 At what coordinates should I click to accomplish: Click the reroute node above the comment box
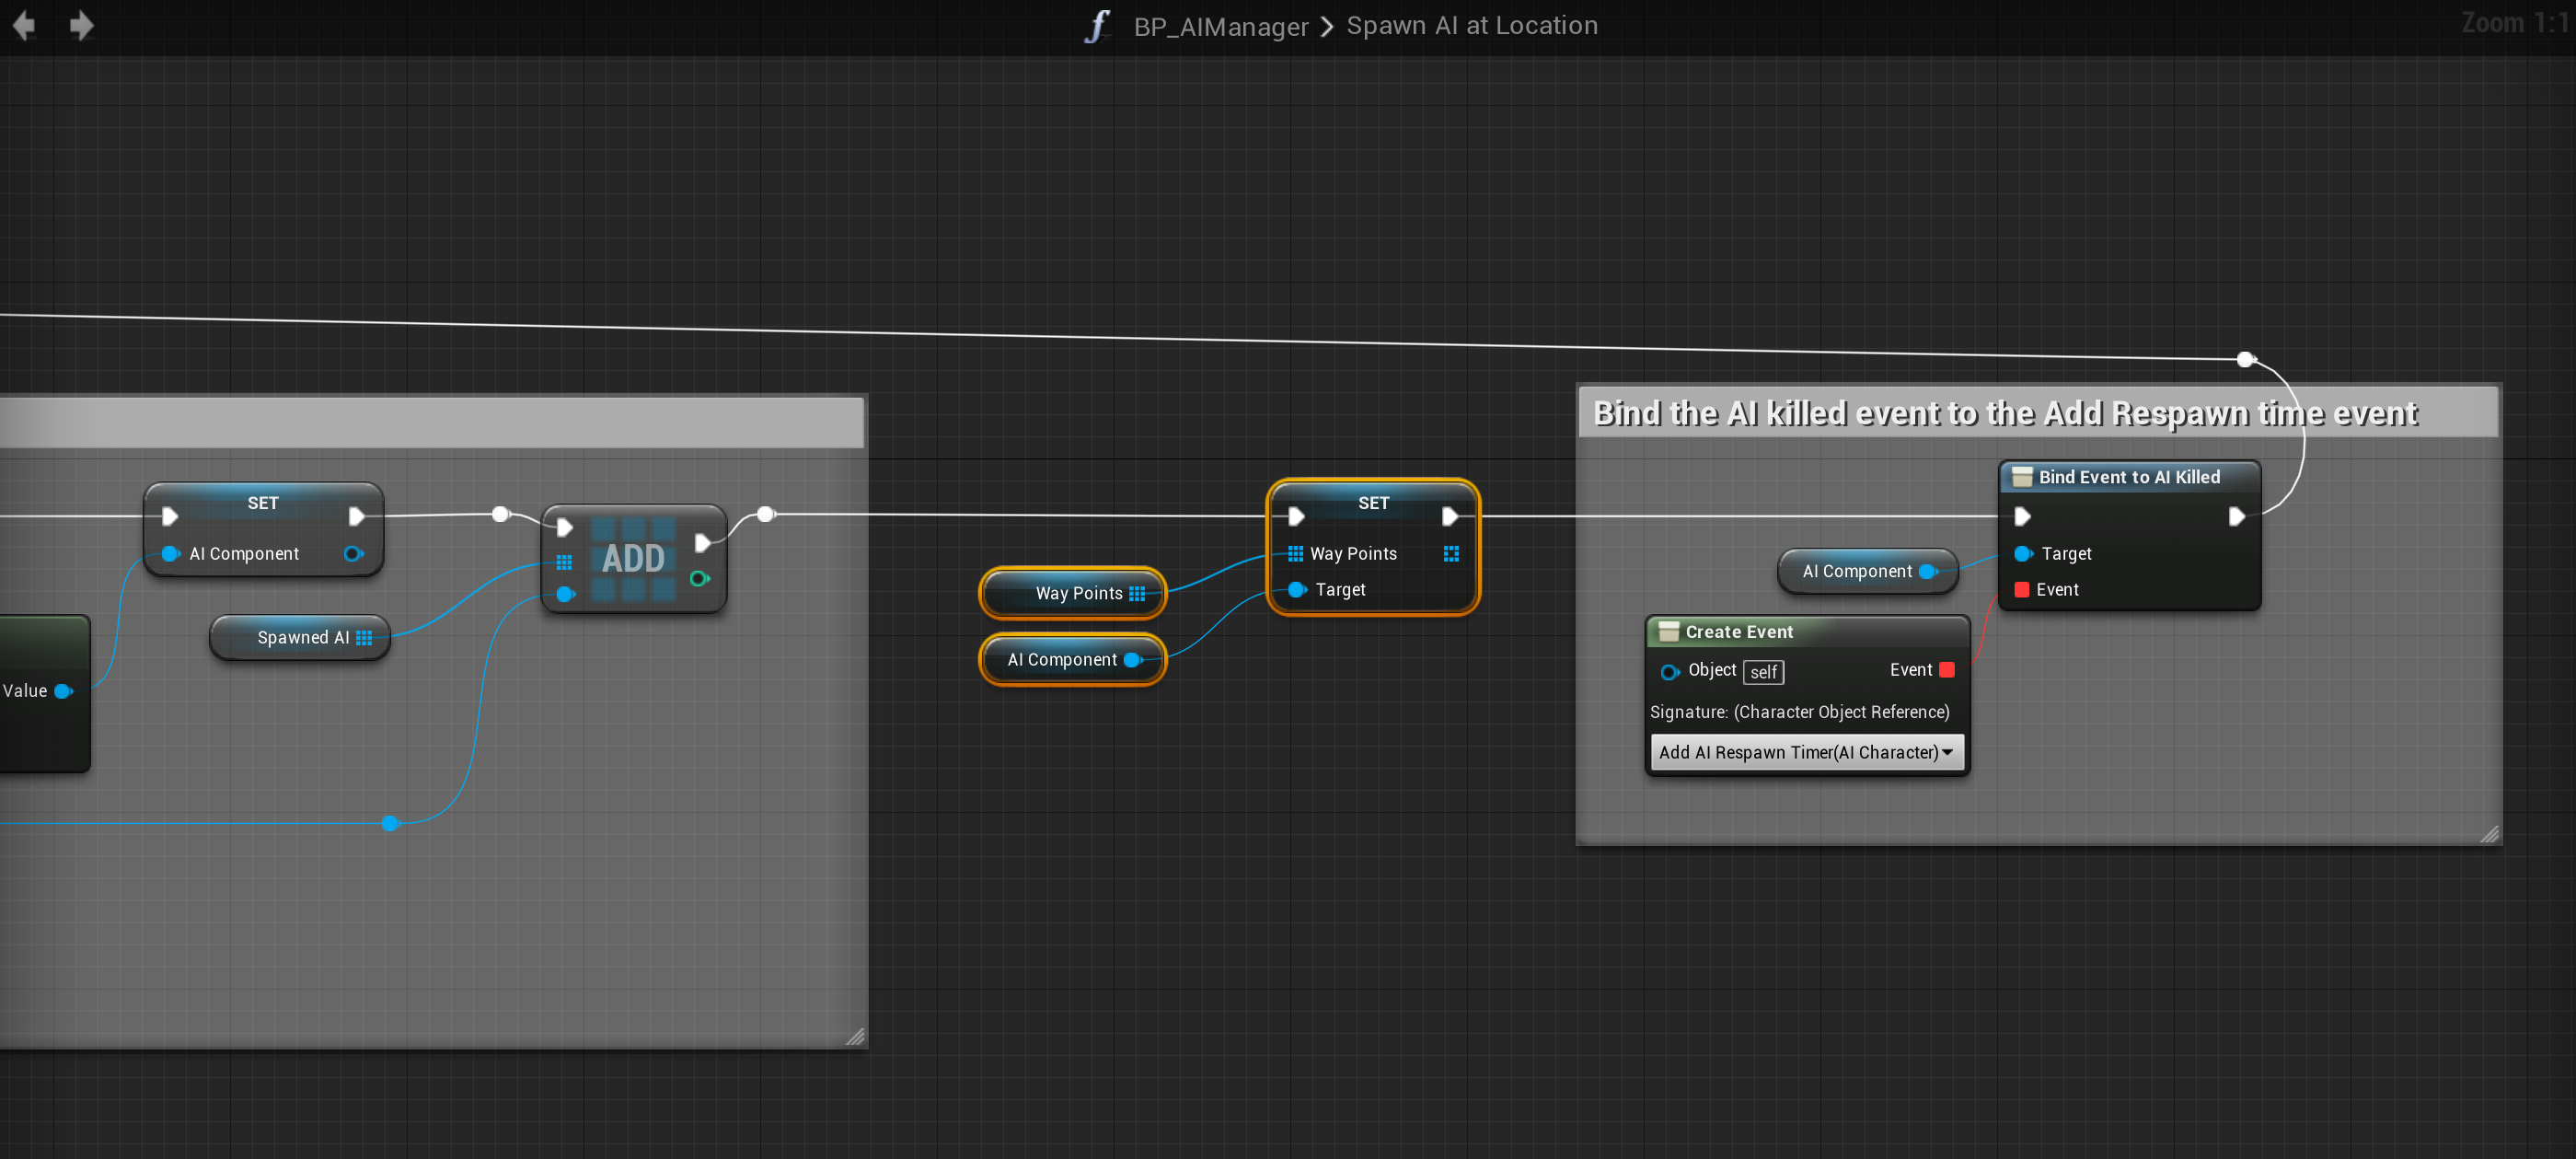(2245, 359)
